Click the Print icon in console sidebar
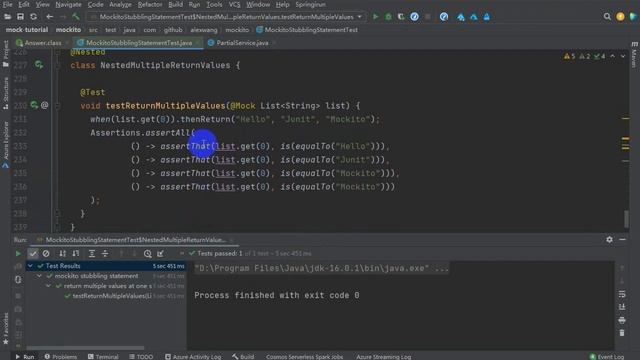The height and width of the screenshot is (360, 640). pyautogui.click(x=622, y=320)
